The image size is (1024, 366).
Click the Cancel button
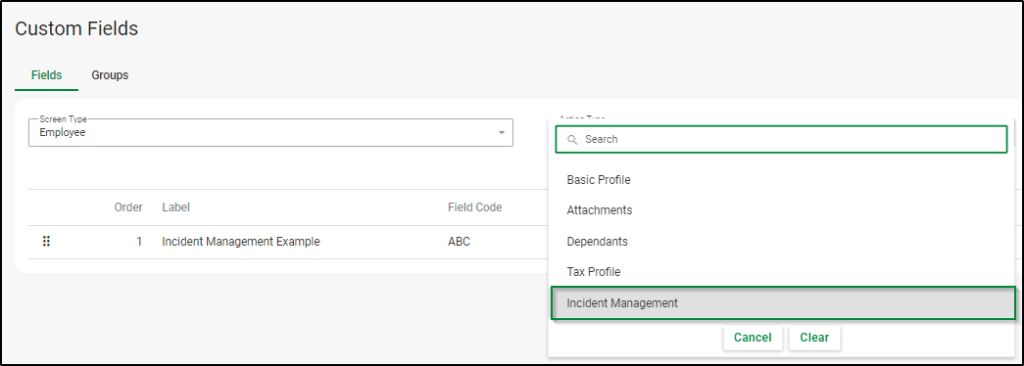click(752, 338)
